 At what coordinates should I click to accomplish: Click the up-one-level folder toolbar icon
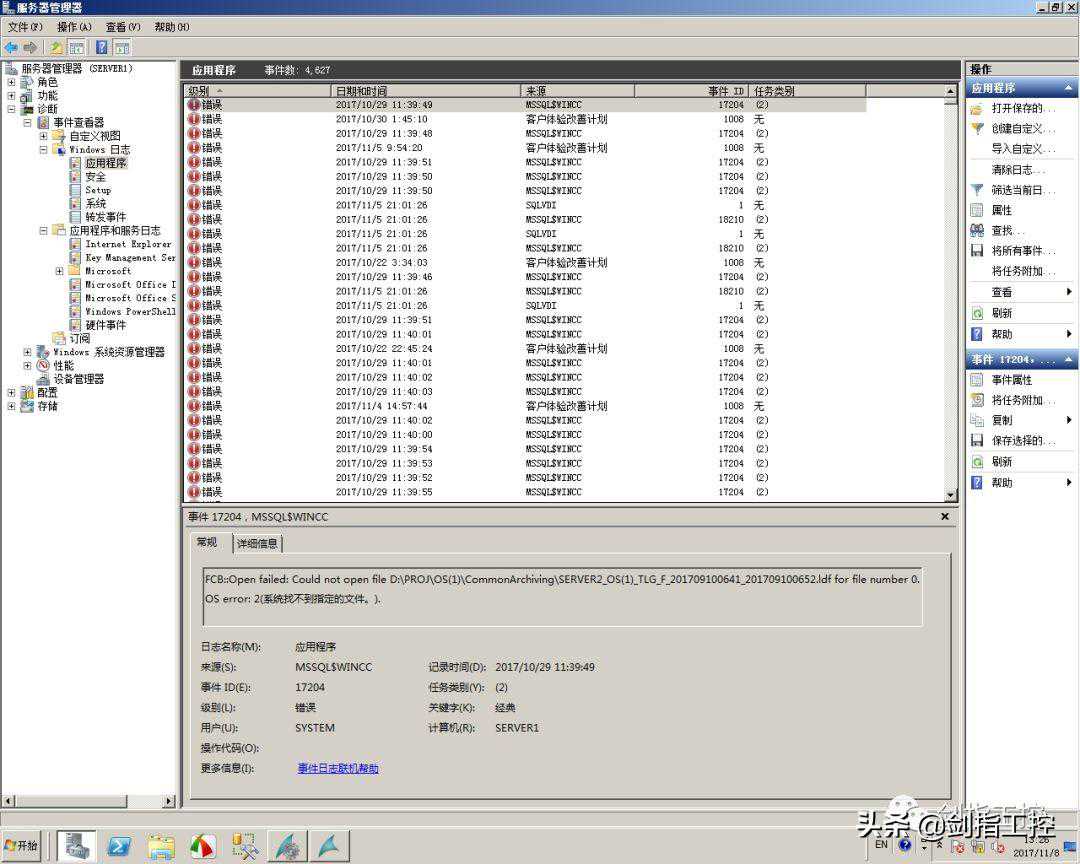[x=56, y=47]
